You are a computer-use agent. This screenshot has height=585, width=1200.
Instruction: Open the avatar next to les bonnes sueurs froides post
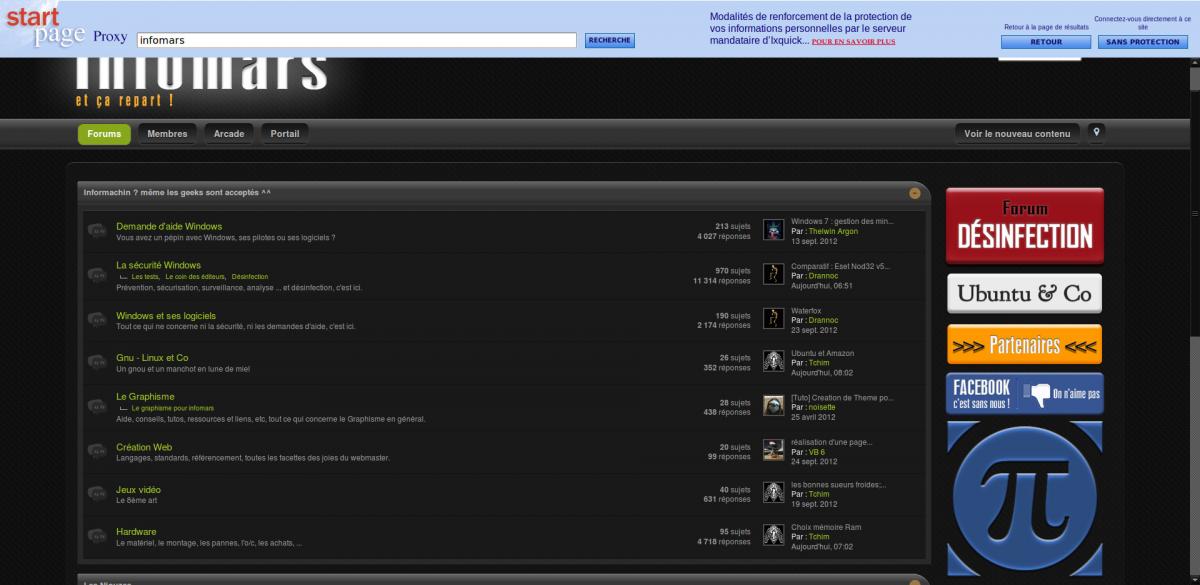point(773,492)
